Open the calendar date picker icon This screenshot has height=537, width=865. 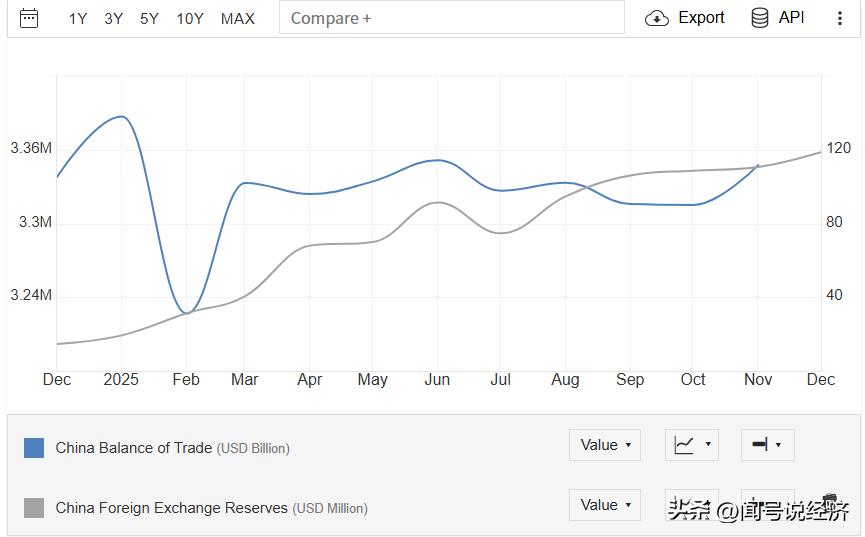[29, 18]
